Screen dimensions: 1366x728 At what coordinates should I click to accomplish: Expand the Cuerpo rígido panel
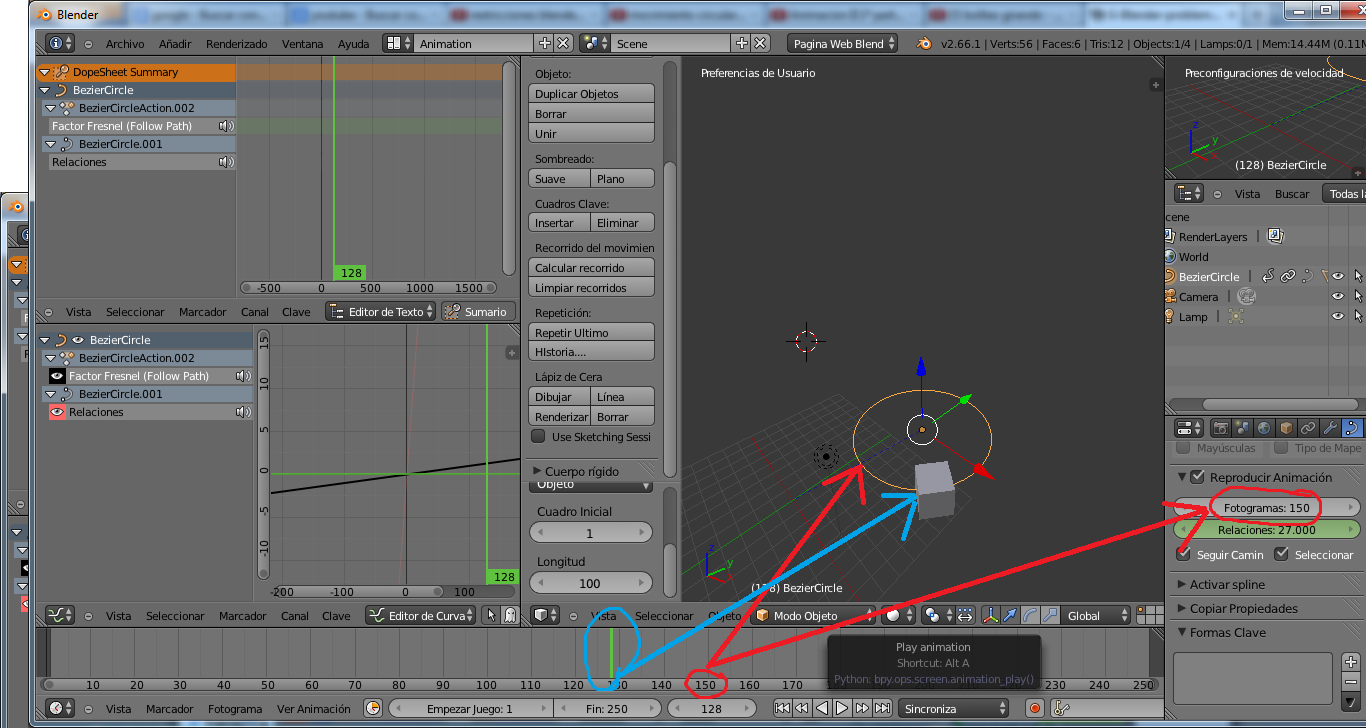click(x=537, y=471)
